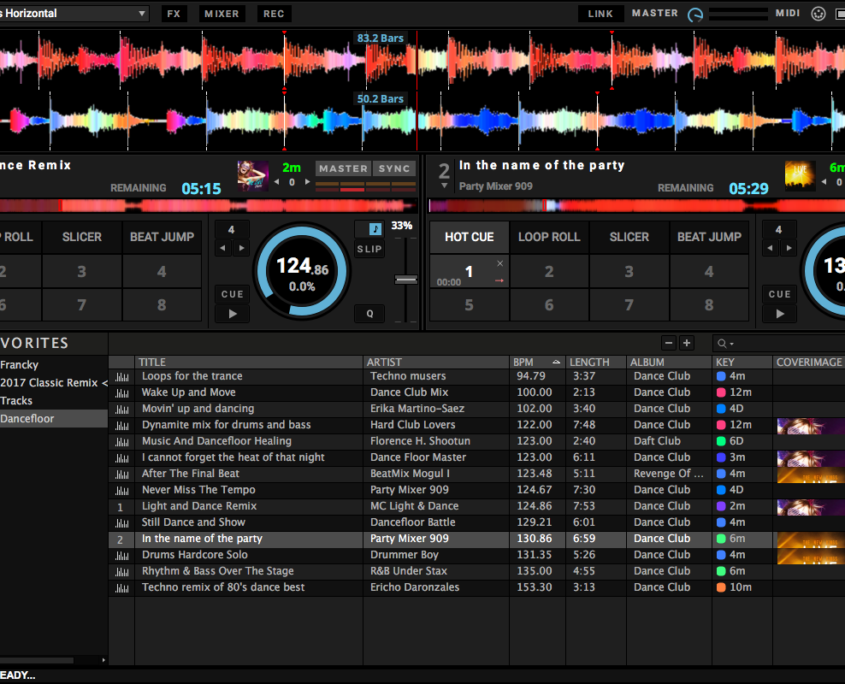Click the minus button in the browser toolbar

[x=669, y=343]
